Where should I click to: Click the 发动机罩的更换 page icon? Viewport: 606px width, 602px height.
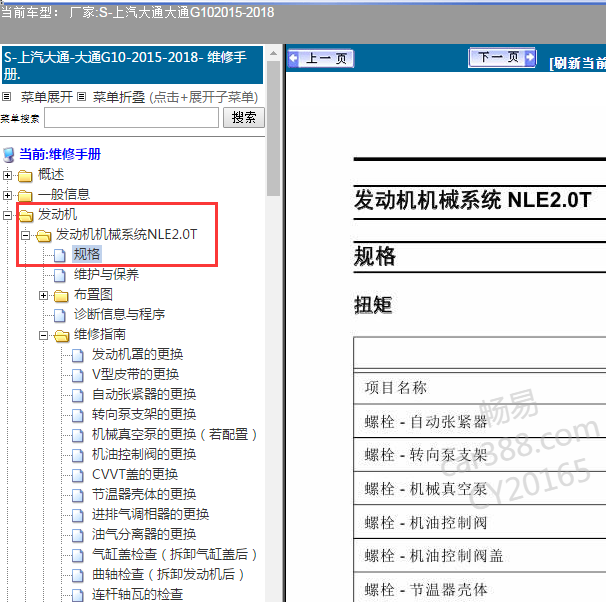[x=78, y=355]
